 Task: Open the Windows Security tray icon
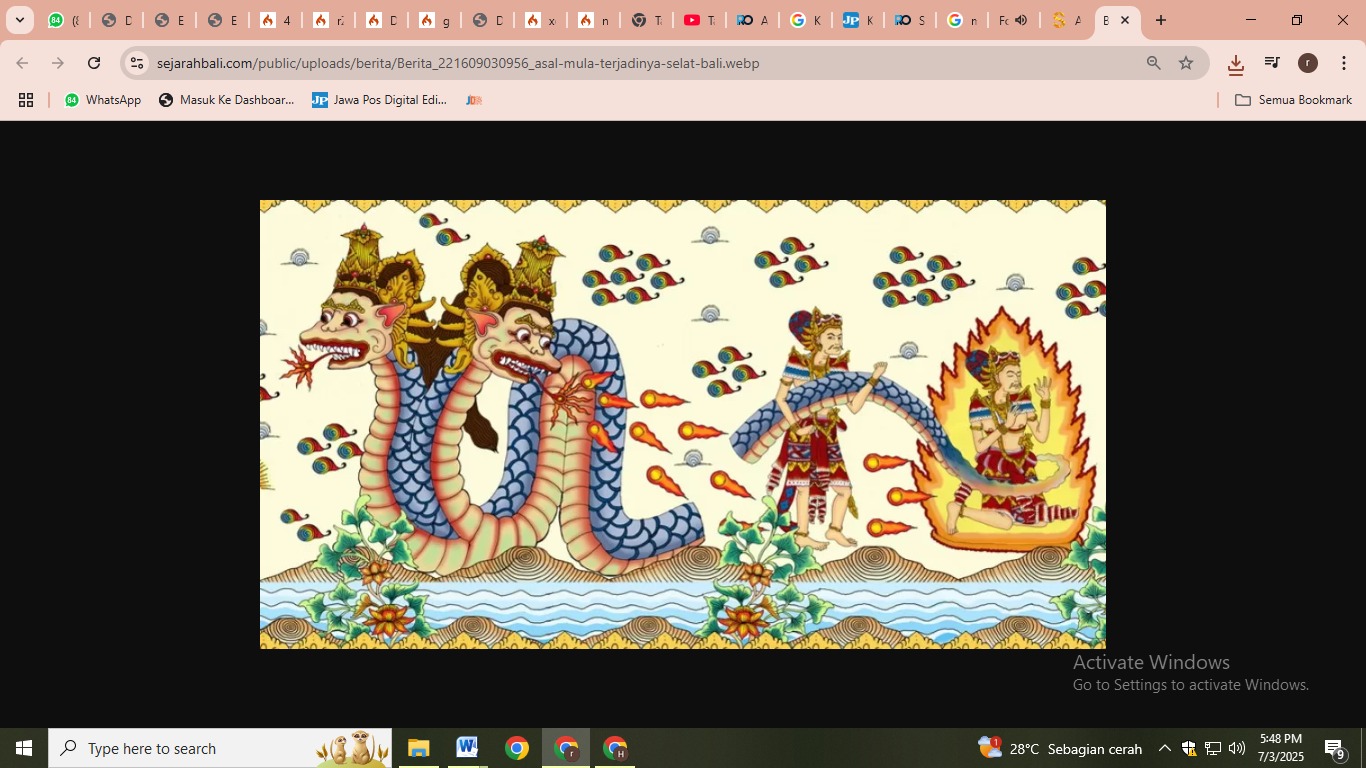click(1189, 748)
